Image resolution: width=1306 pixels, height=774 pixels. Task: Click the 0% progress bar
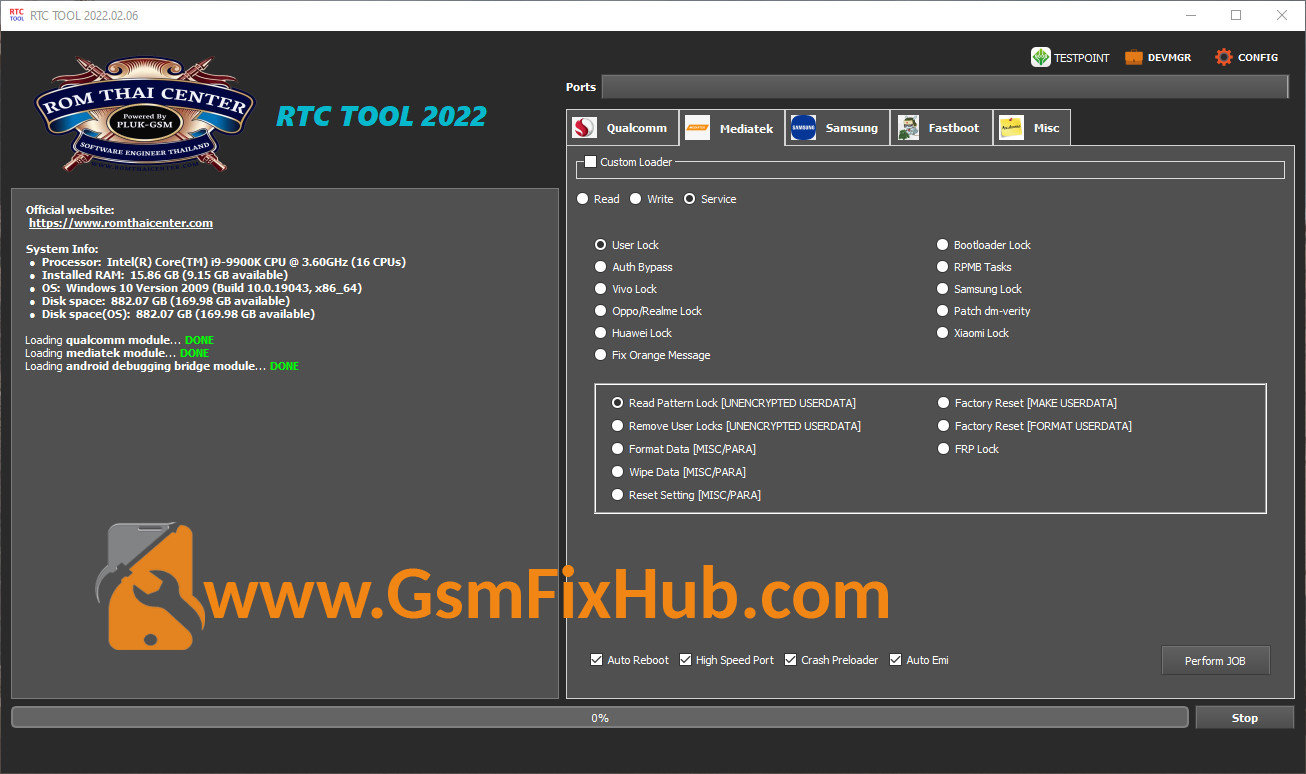pyautogui.click(x=600, y=718)
